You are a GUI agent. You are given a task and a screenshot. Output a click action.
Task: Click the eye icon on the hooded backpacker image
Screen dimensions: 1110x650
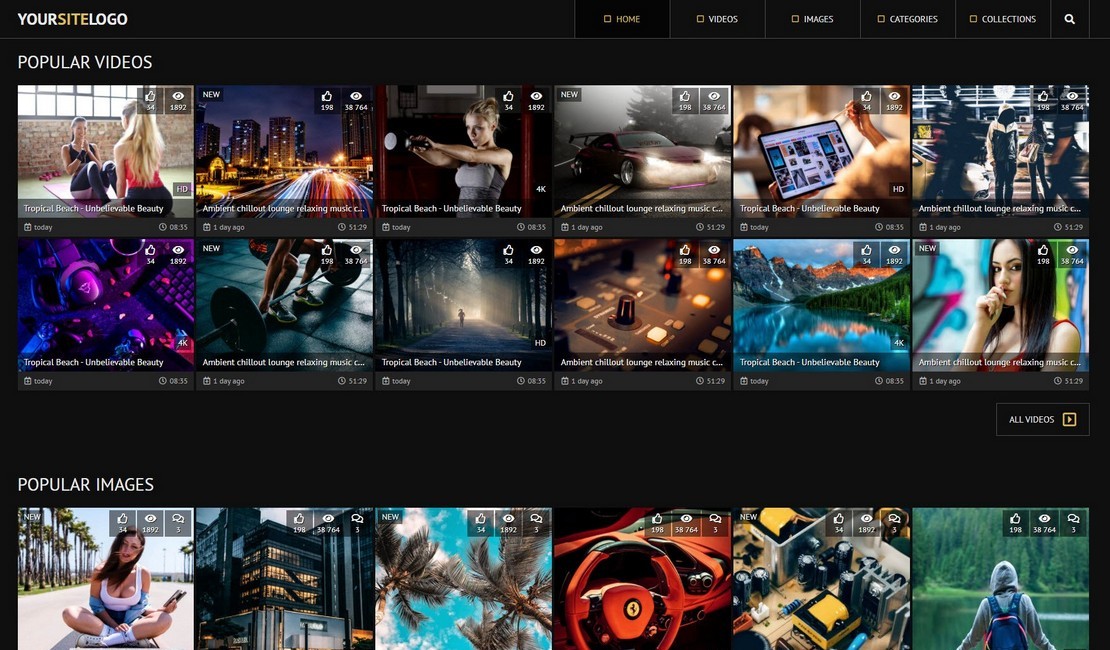click(1044, 518)
